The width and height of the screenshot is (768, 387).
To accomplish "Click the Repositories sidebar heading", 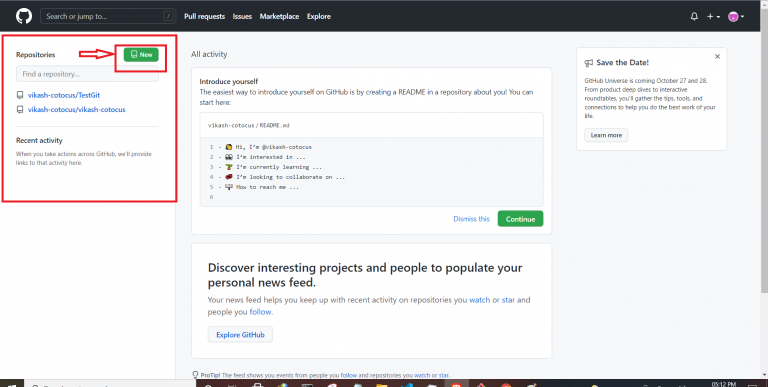I will (x=35, y=55).
